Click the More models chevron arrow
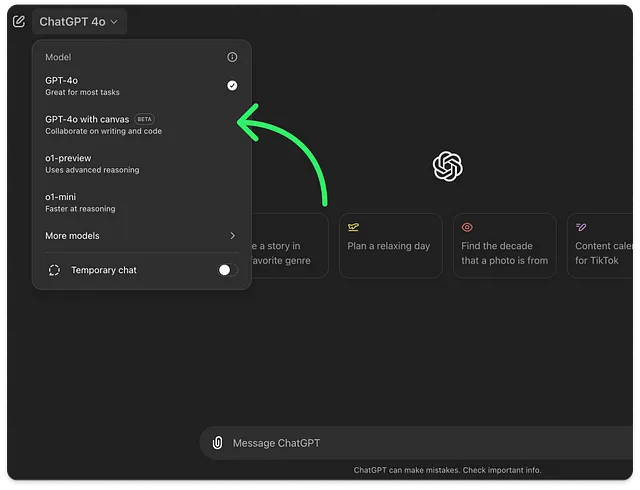 pos(232,236)
